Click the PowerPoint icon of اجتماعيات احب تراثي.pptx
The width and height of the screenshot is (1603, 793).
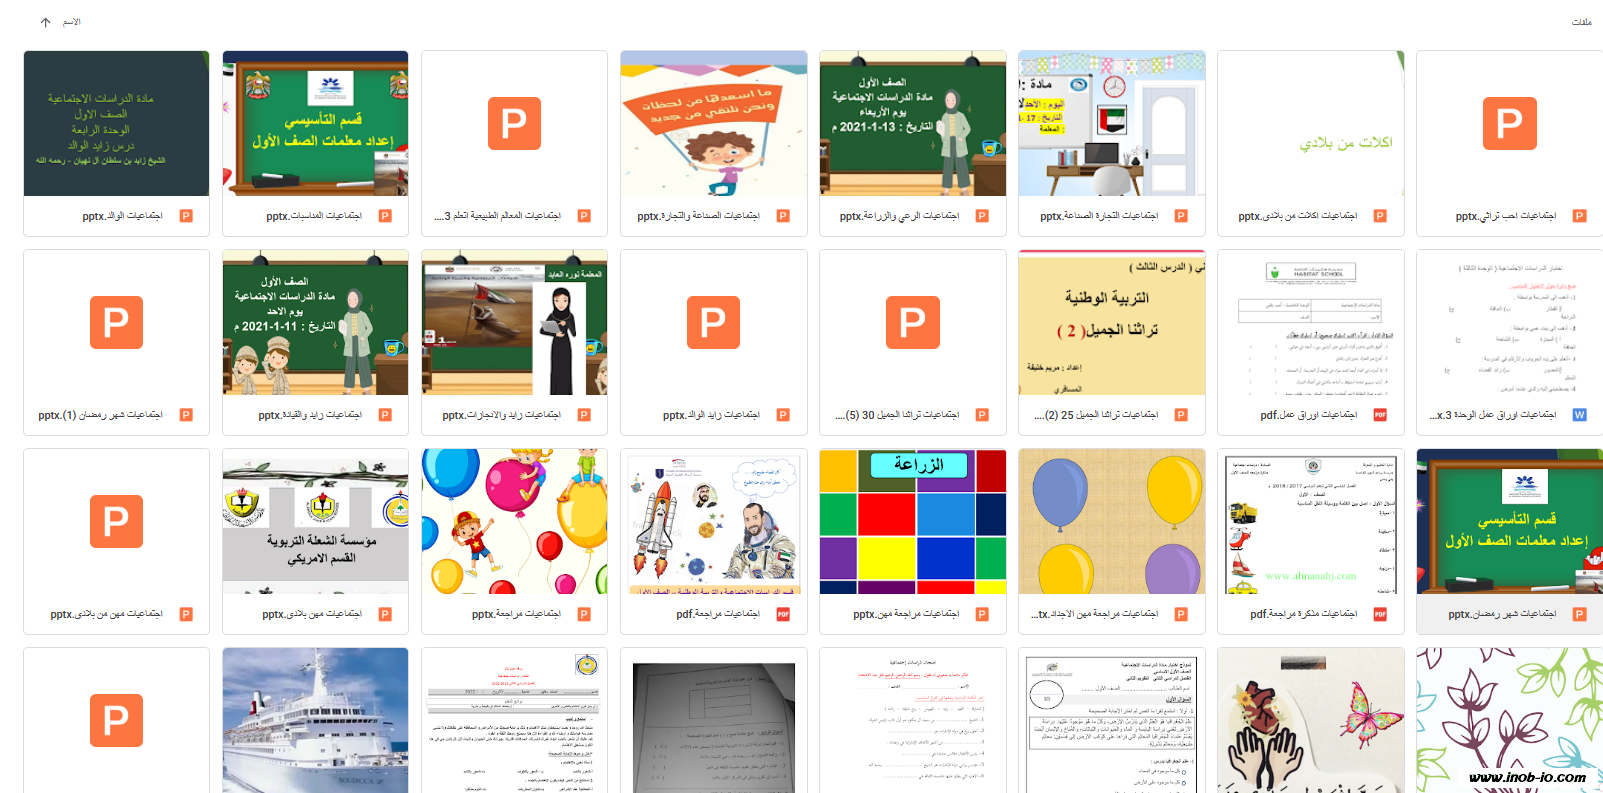1580,216
